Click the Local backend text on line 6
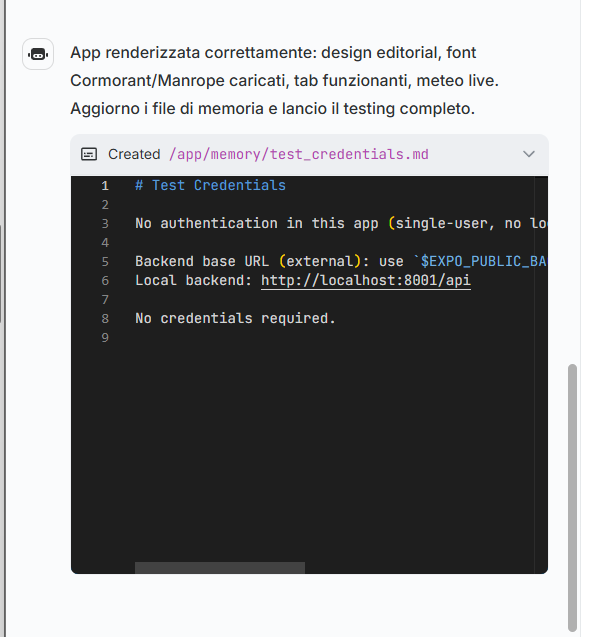The width and height of the screenshot is (595, 637). click(x=194, y=280)
